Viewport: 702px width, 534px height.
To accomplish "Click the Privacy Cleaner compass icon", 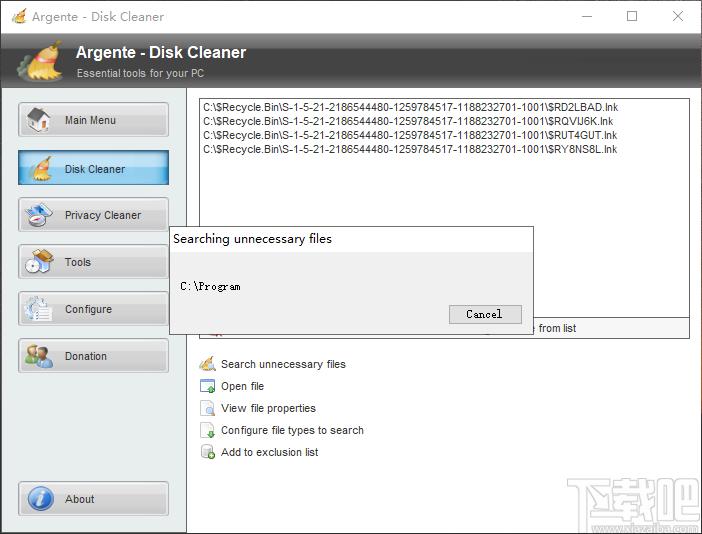I will 39,215.
